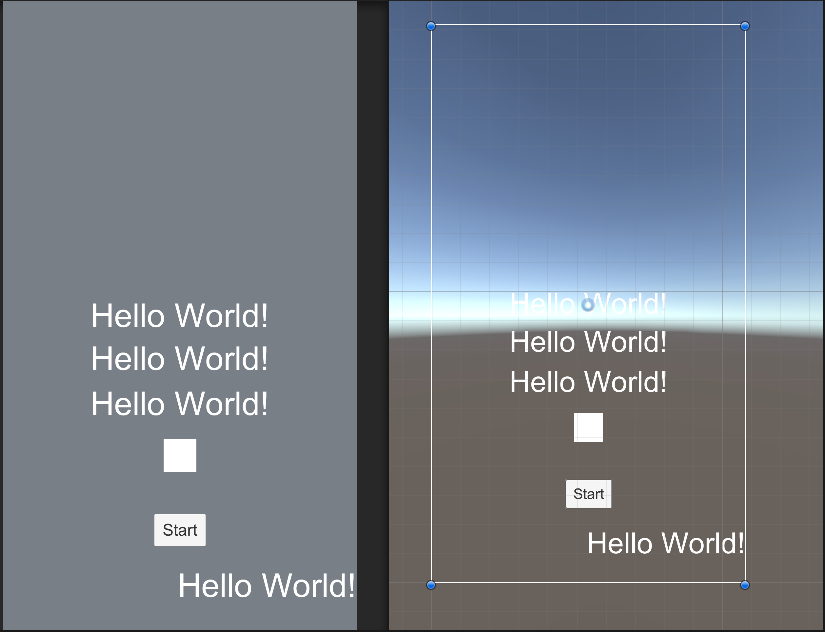
Task: Click middle Hello World! of three stacked in Game view
Action: (180, 358)
